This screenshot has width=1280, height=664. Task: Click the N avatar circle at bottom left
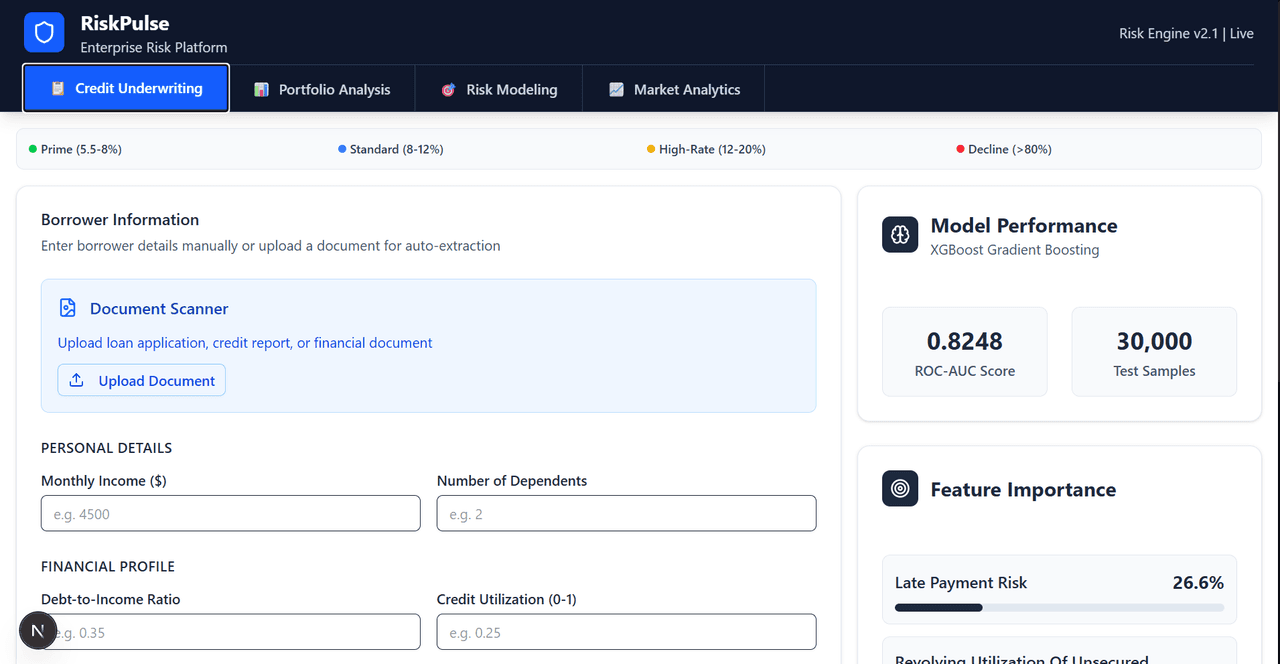pyautogui.click(x=38, y=630)
